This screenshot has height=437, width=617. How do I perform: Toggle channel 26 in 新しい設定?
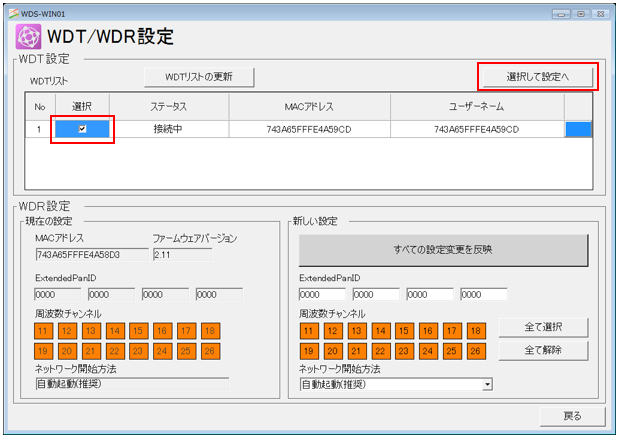[x=476, y=351]
